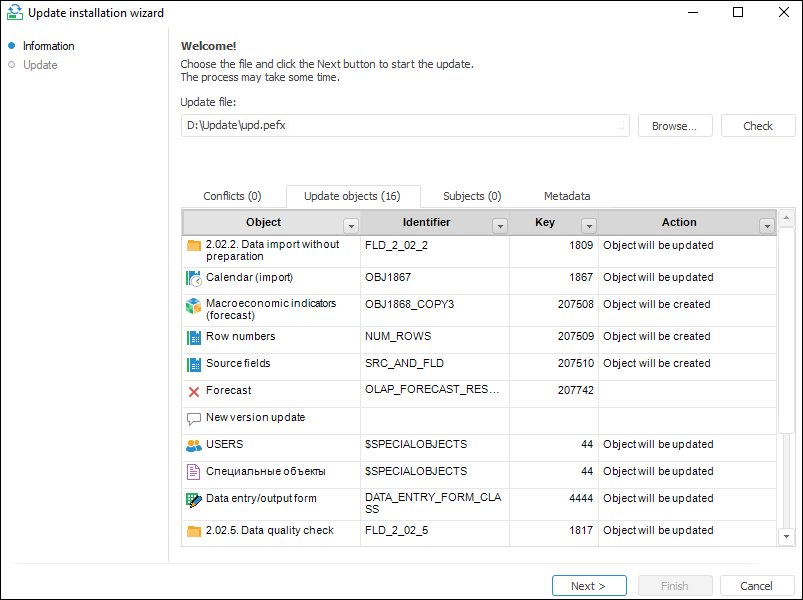Viewport: 803px width, 600px height.
Task: Click the Next > button
Action: click(x=589, y=586)
